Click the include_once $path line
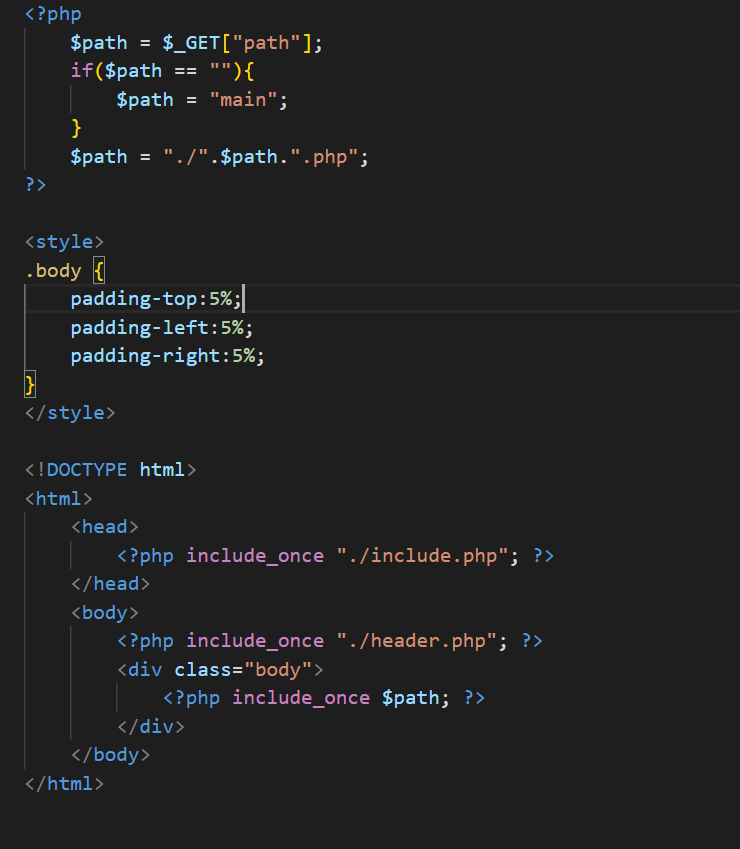 coord(324,698)
